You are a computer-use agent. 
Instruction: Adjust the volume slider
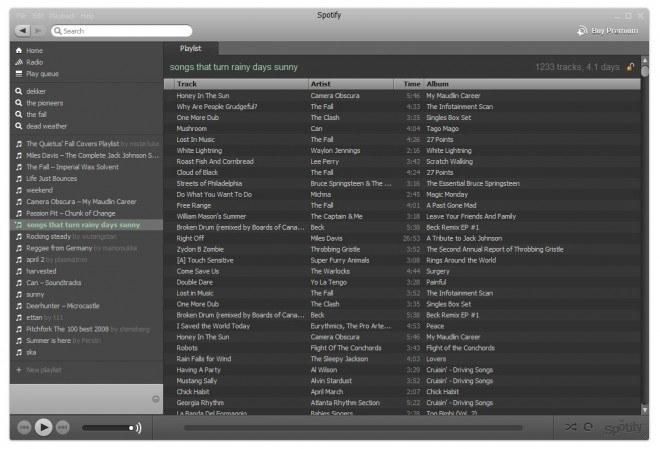click(x=109, y=428)
